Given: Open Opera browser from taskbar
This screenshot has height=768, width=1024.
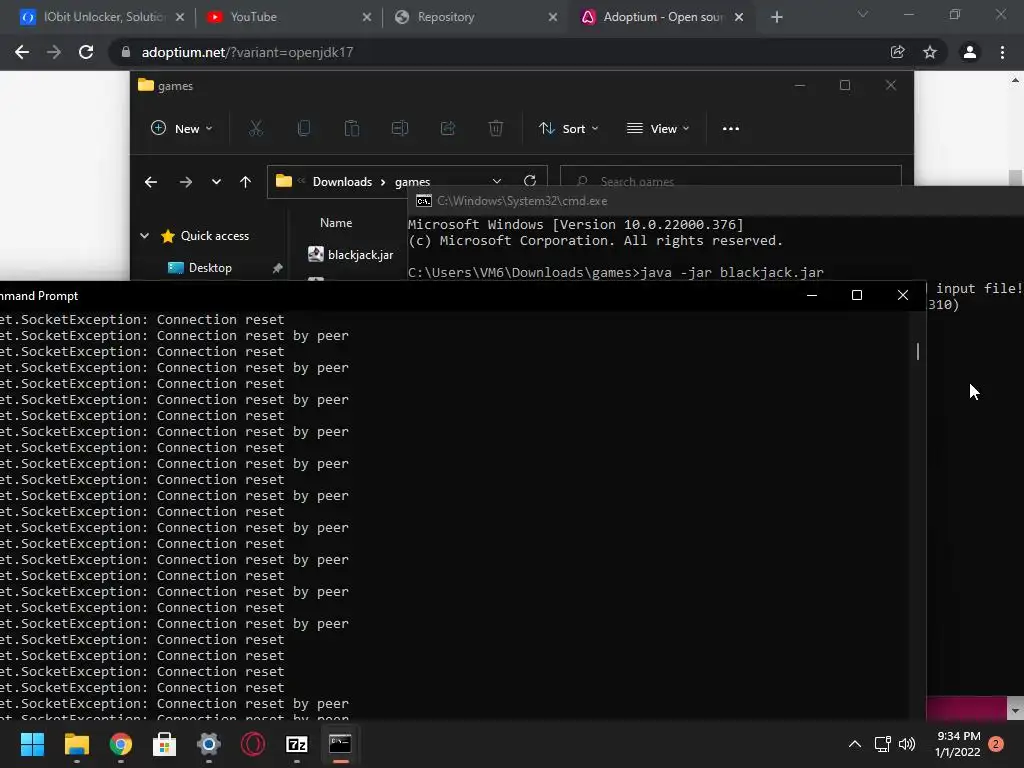Looking at the screenshot, I should [x=253, y=744].
